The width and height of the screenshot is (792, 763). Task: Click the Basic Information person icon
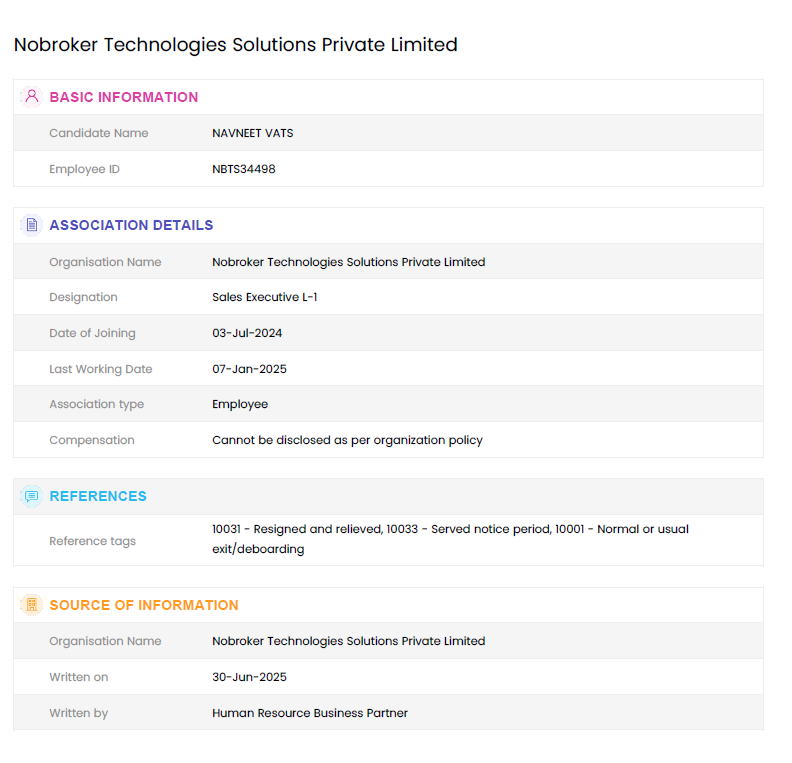coord(31,97)
